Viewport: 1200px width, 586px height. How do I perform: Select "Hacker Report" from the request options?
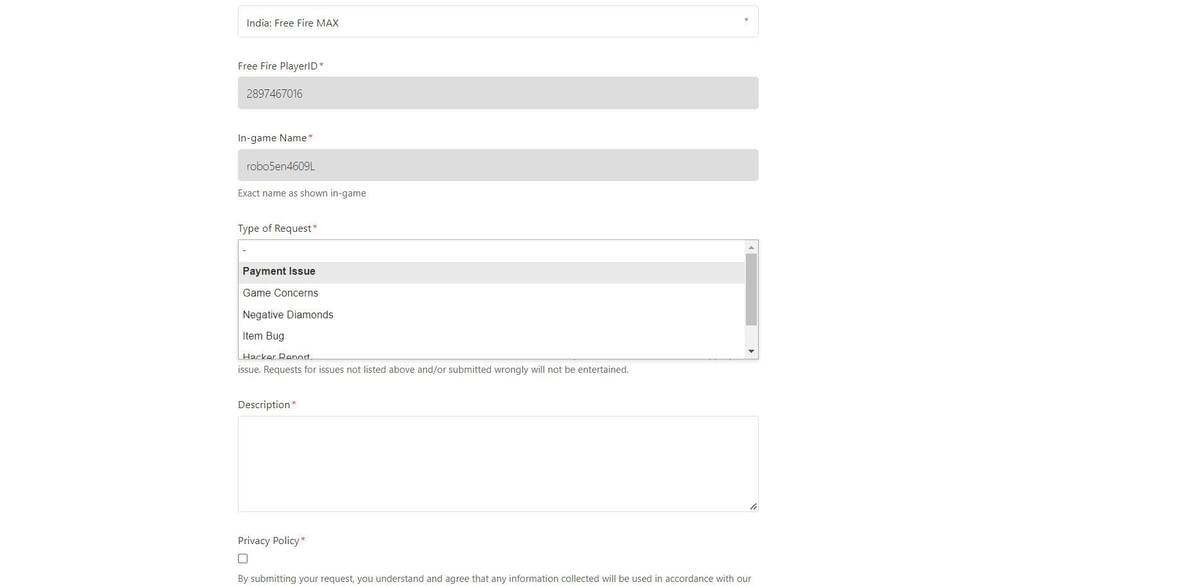pos(276,355)
